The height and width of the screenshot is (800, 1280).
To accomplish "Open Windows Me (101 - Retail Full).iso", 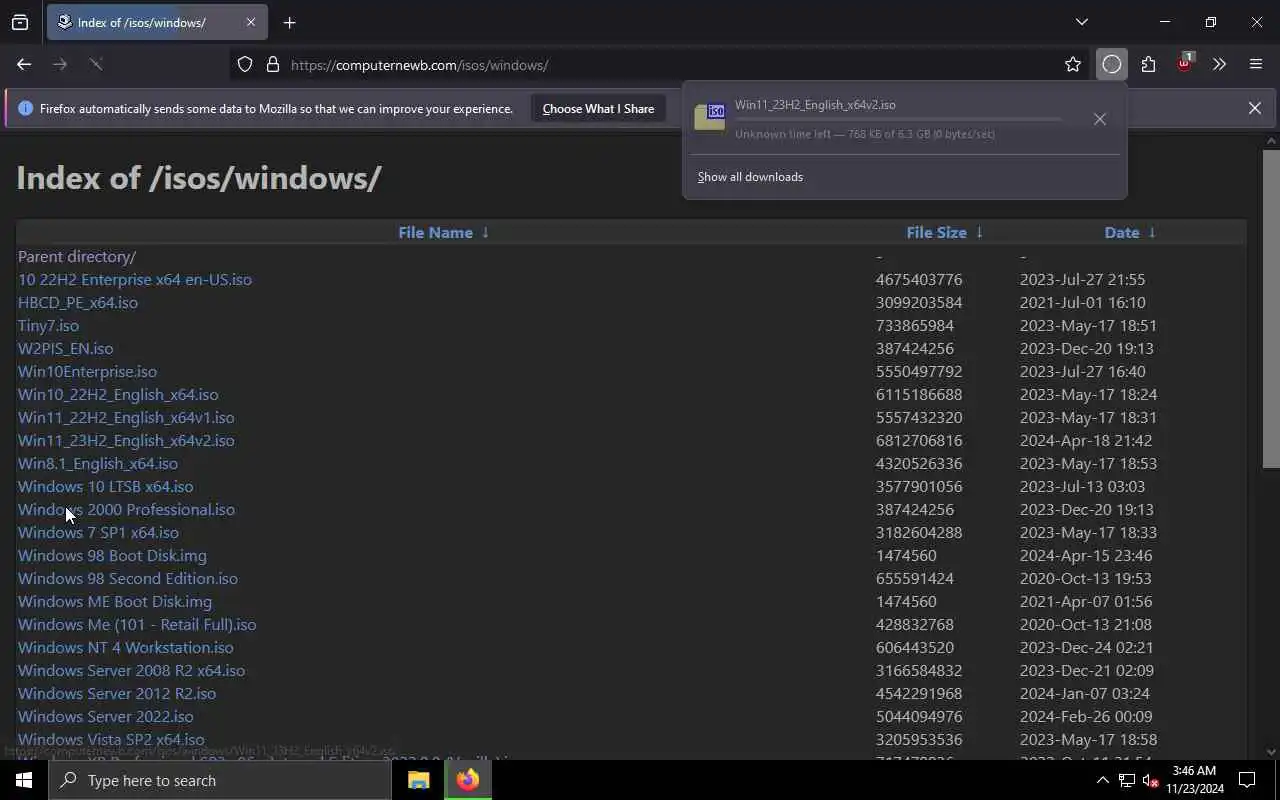I will click(137, 625).
